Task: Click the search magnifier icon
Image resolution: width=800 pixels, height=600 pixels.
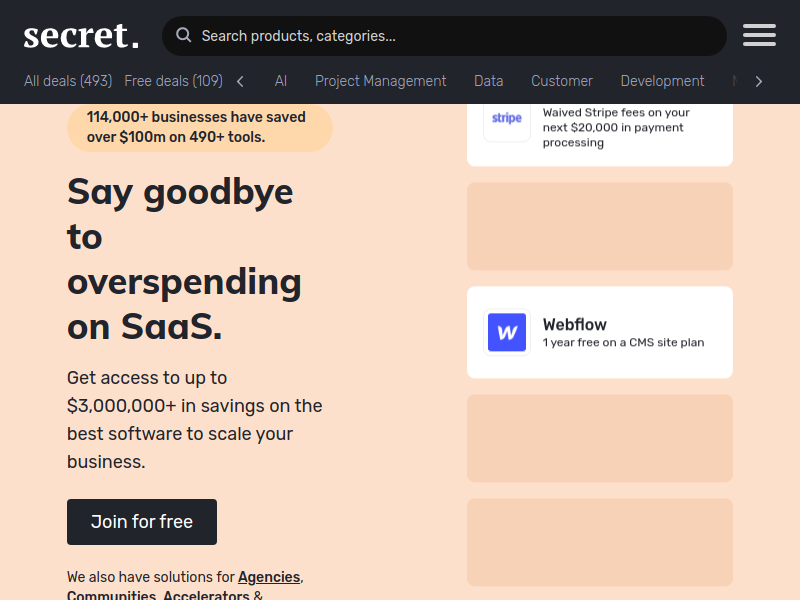Action: click(183, 35)
